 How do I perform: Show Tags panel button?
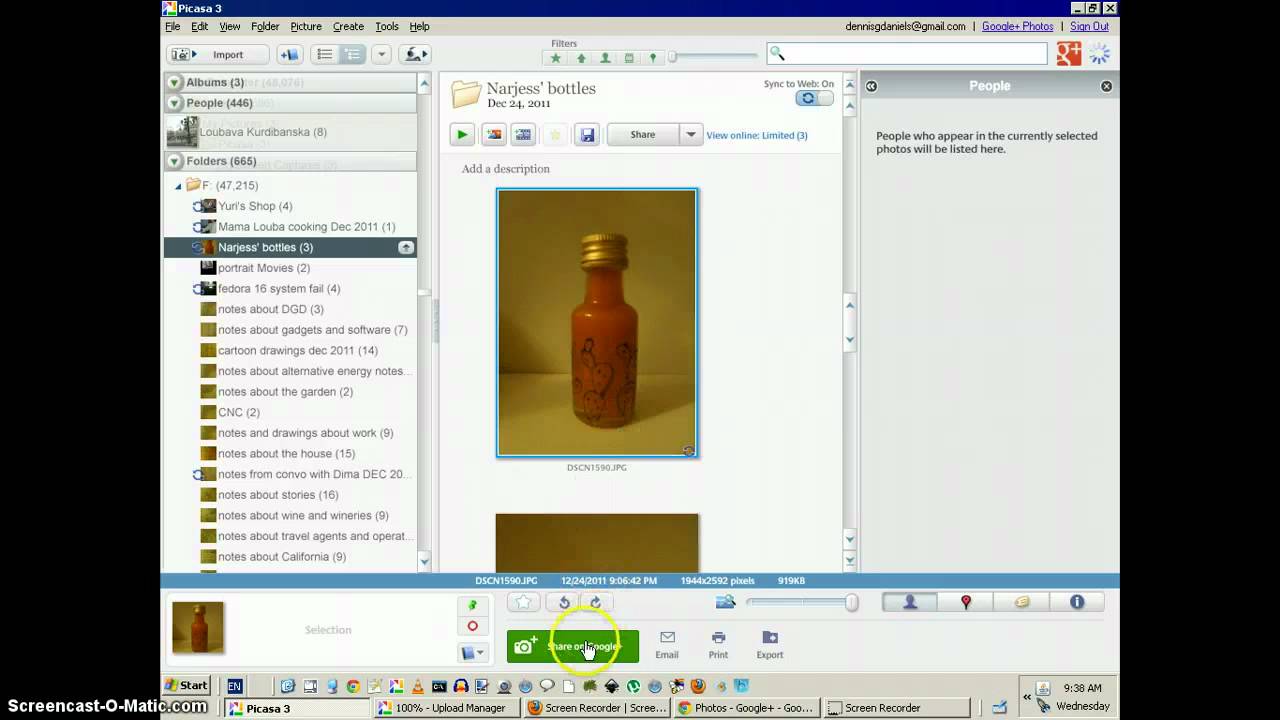(x=1021, y=602)
